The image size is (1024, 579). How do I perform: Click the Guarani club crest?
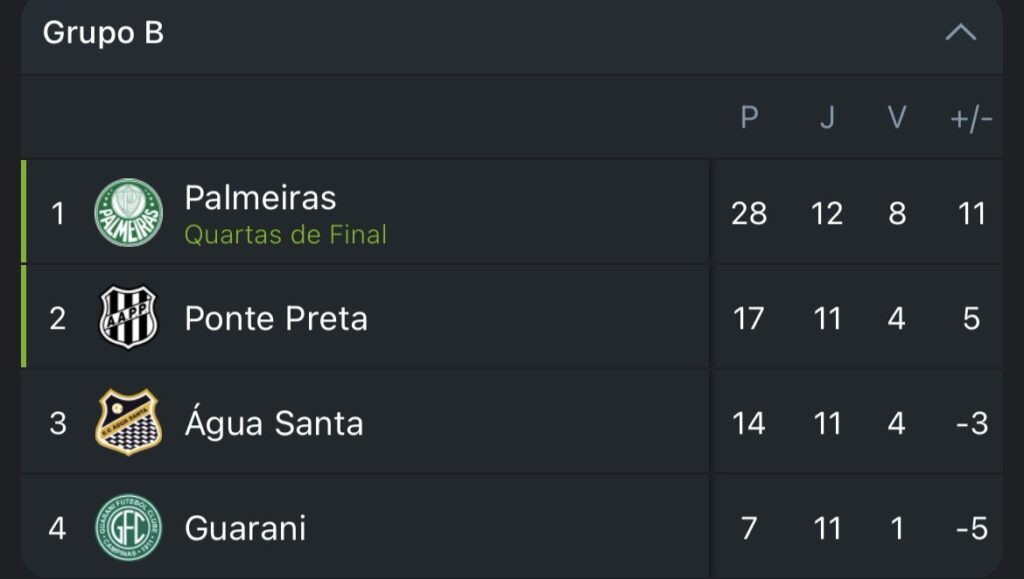pyautogui.click(x=128, y=527)
